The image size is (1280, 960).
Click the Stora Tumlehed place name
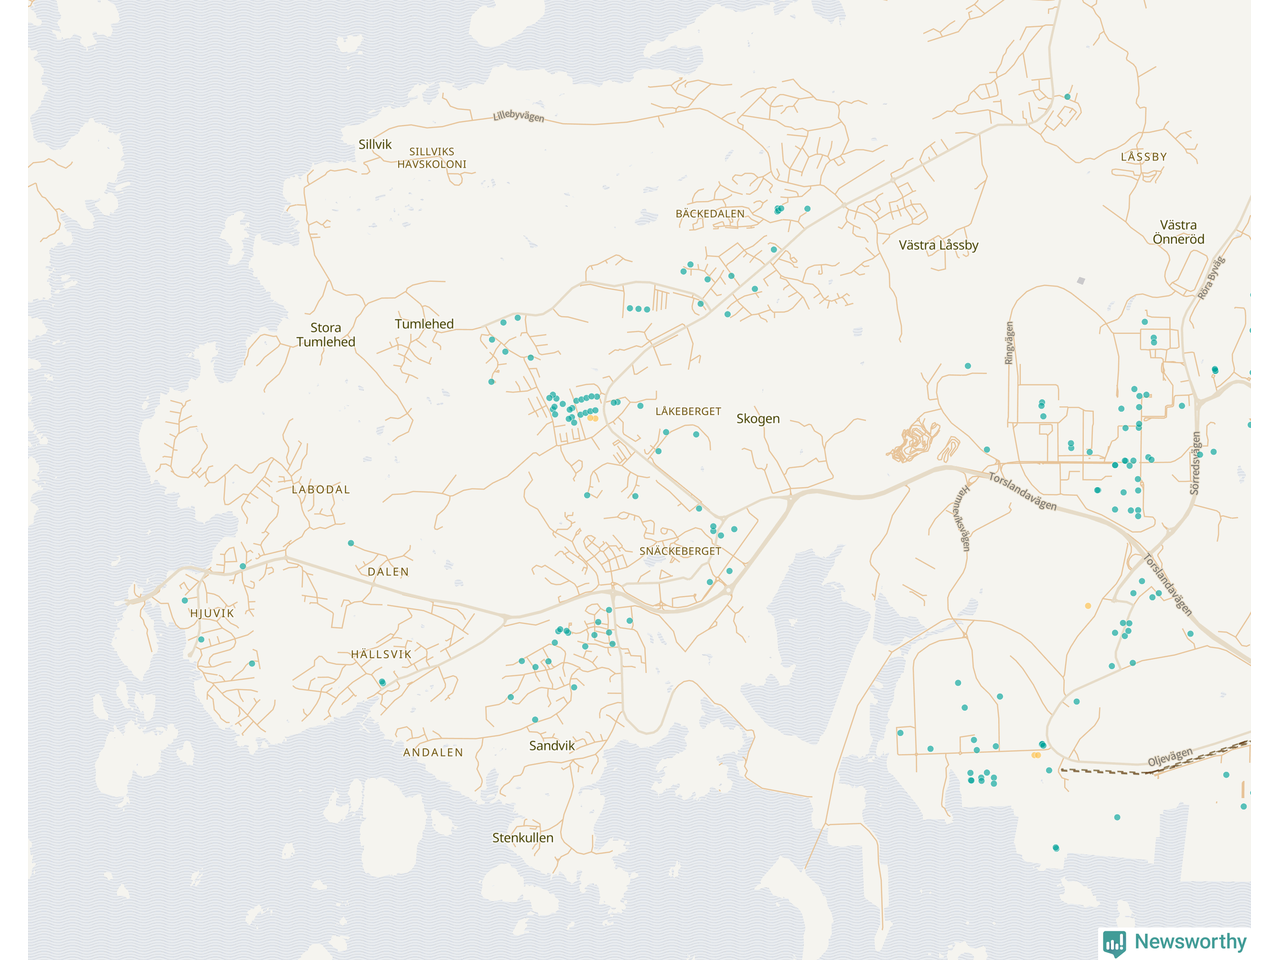click(x=326, y=335)
